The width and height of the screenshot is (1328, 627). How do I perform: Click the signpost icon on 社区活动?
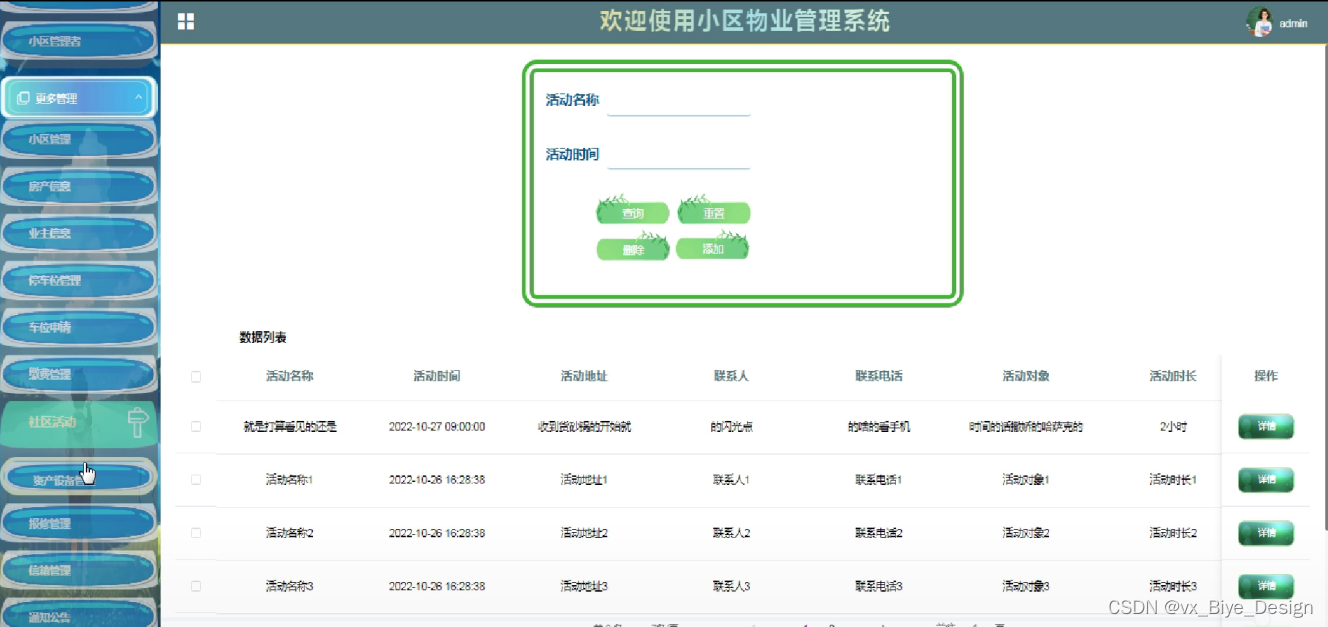pyautogui.click(x=139, y=423)
